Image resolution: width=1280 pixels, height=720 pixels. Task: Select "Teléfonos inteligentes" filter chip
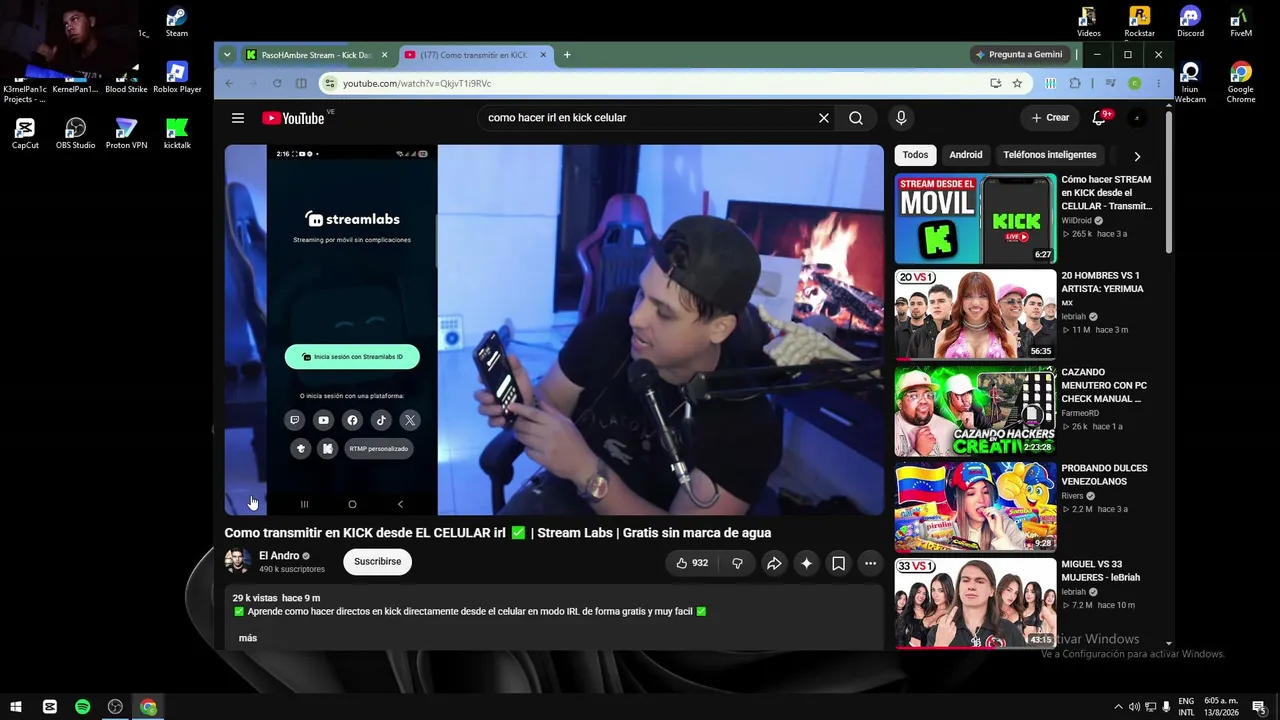coord(1050,155)
